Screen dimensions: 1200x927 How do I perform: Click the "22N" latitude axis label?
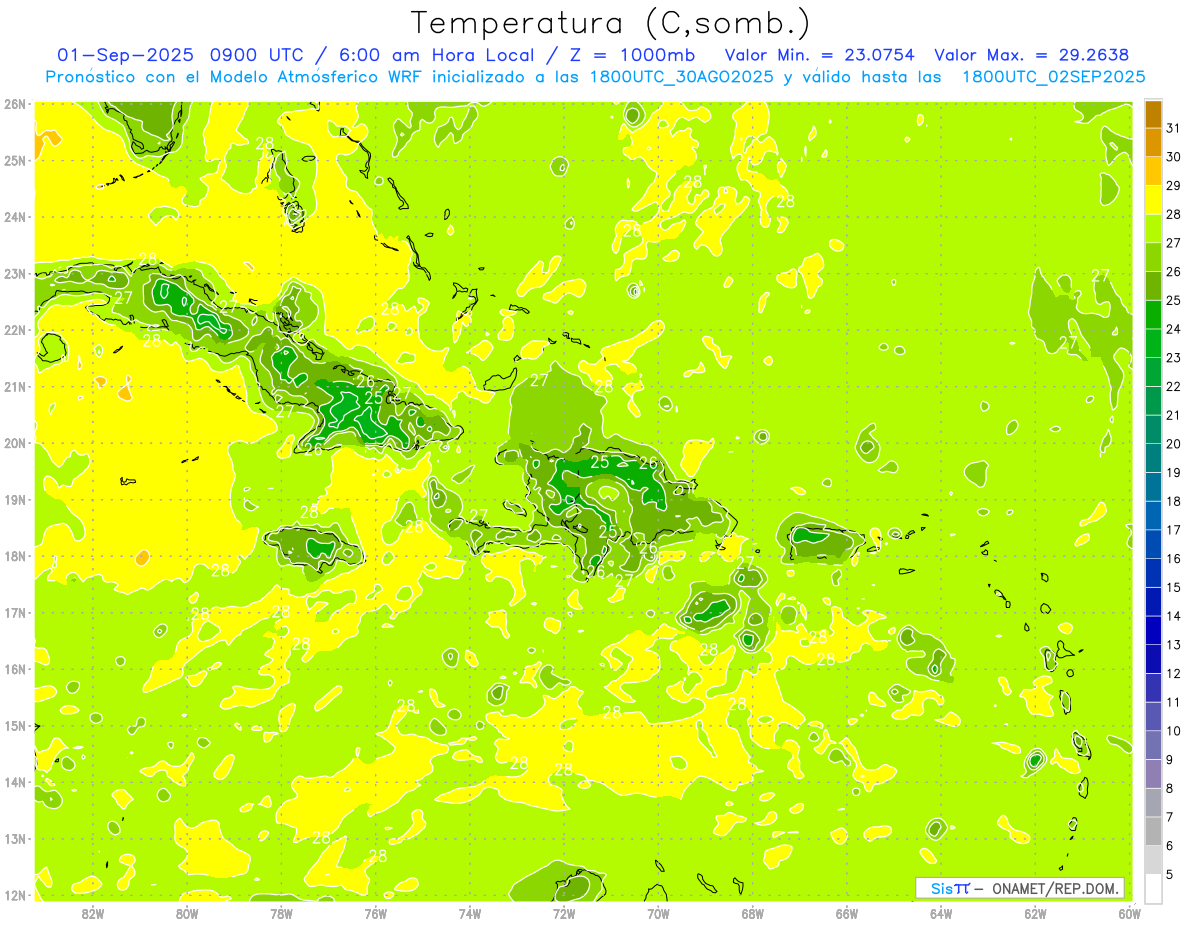tap(15, 330)
